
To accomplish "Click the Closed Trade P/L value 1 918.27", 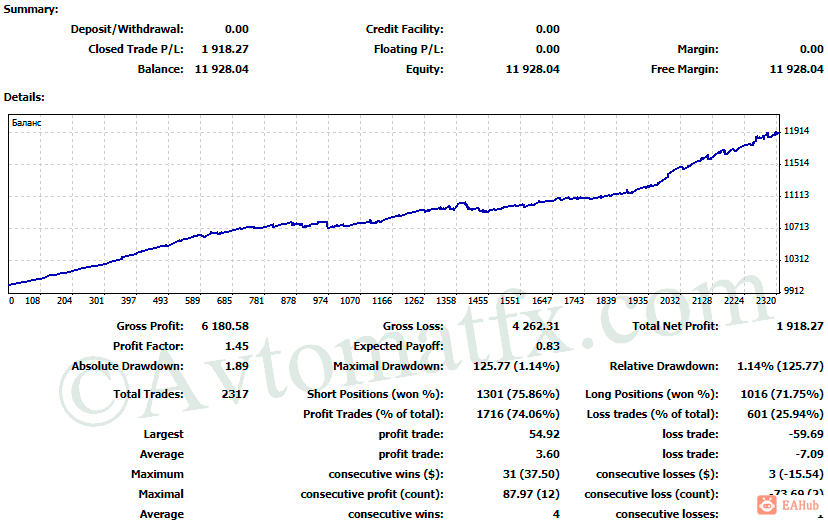I will [225, 49].
